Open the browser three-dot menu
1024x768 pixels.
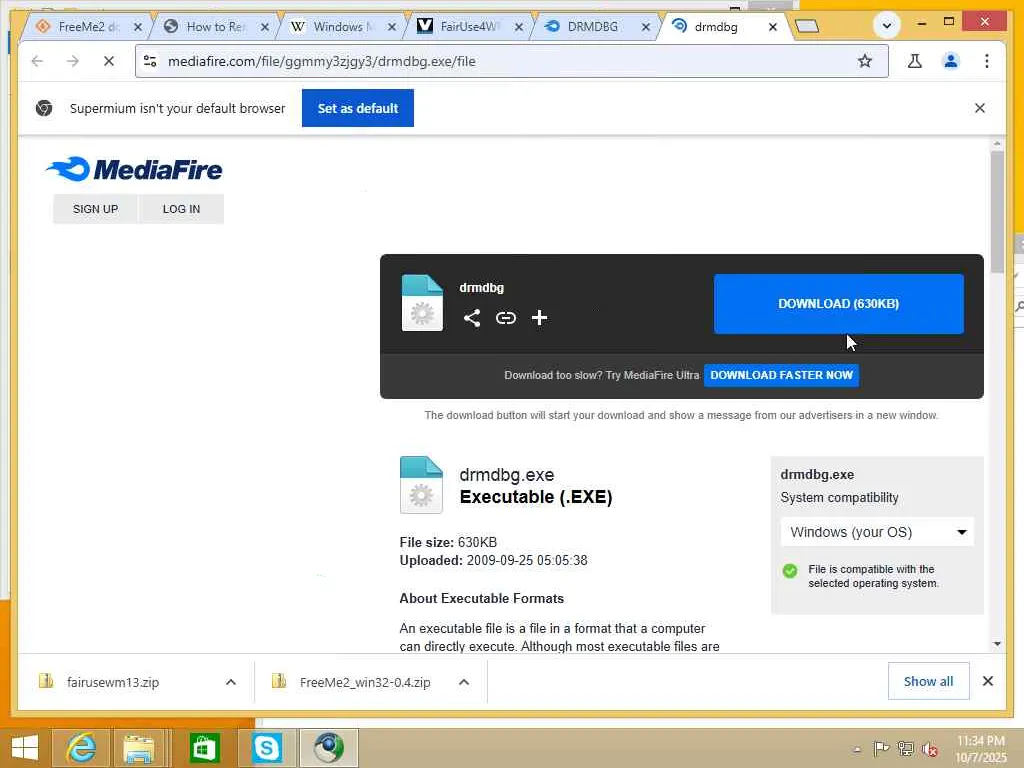pyautogui.click(x=987, y=61)
